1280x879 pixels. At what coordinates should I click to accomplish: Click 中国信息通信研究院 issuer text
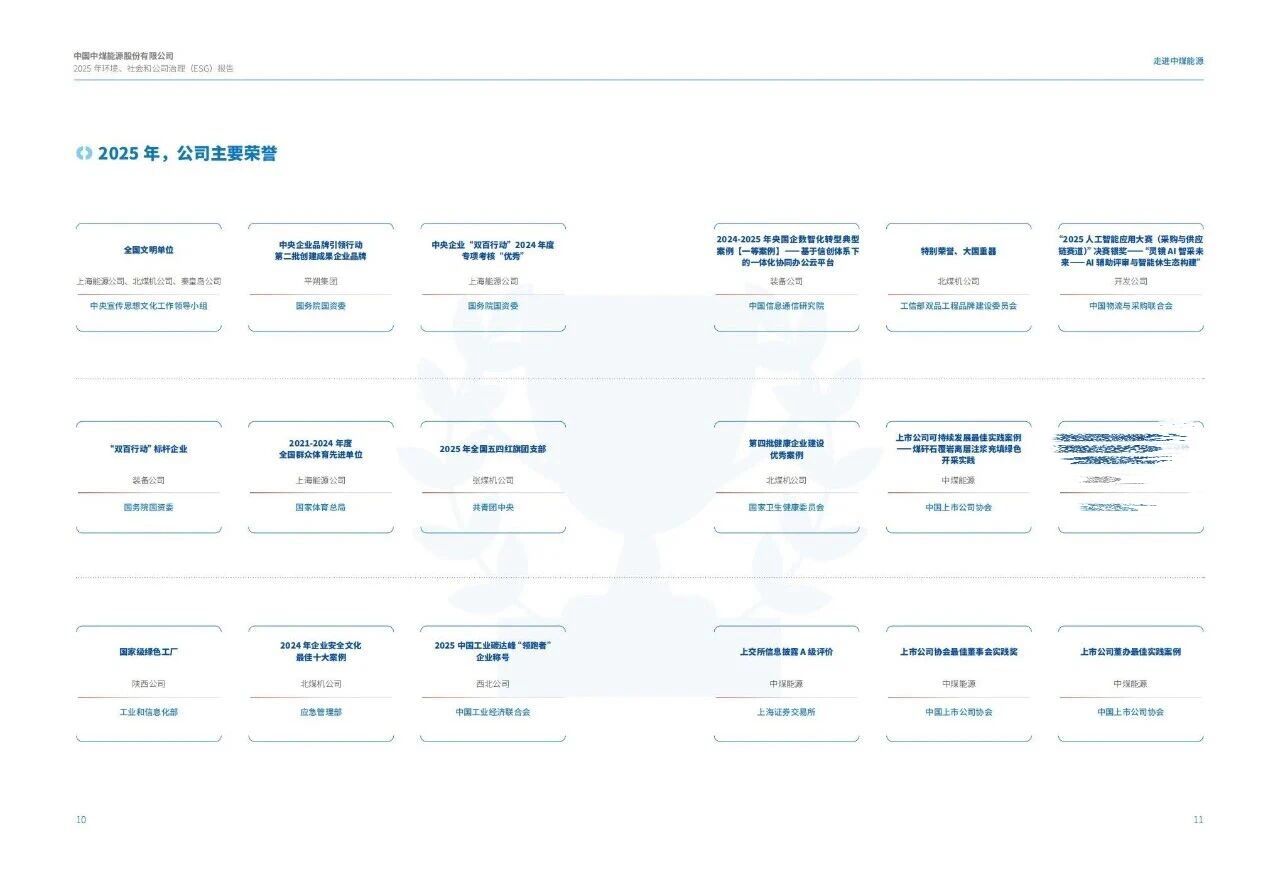786,306
